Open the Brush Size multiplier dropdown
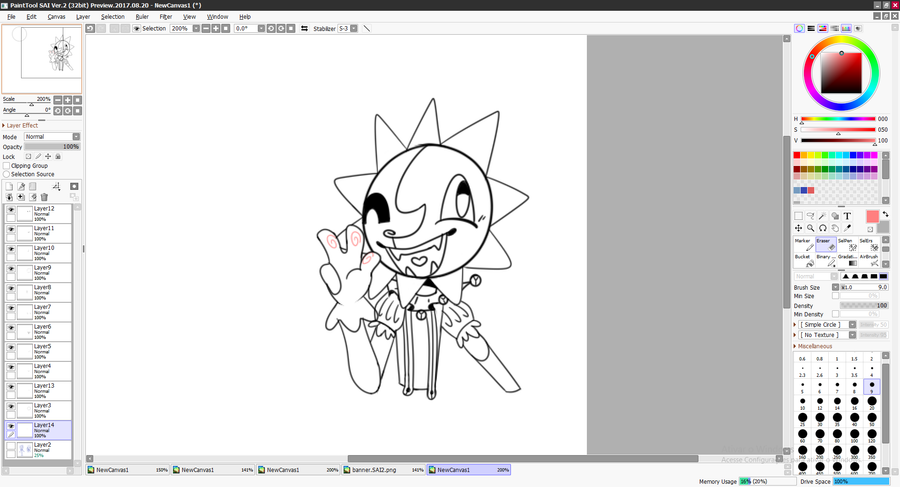Image resolution: width=900 pixels, height=487 pixels. tap(836, 287)
